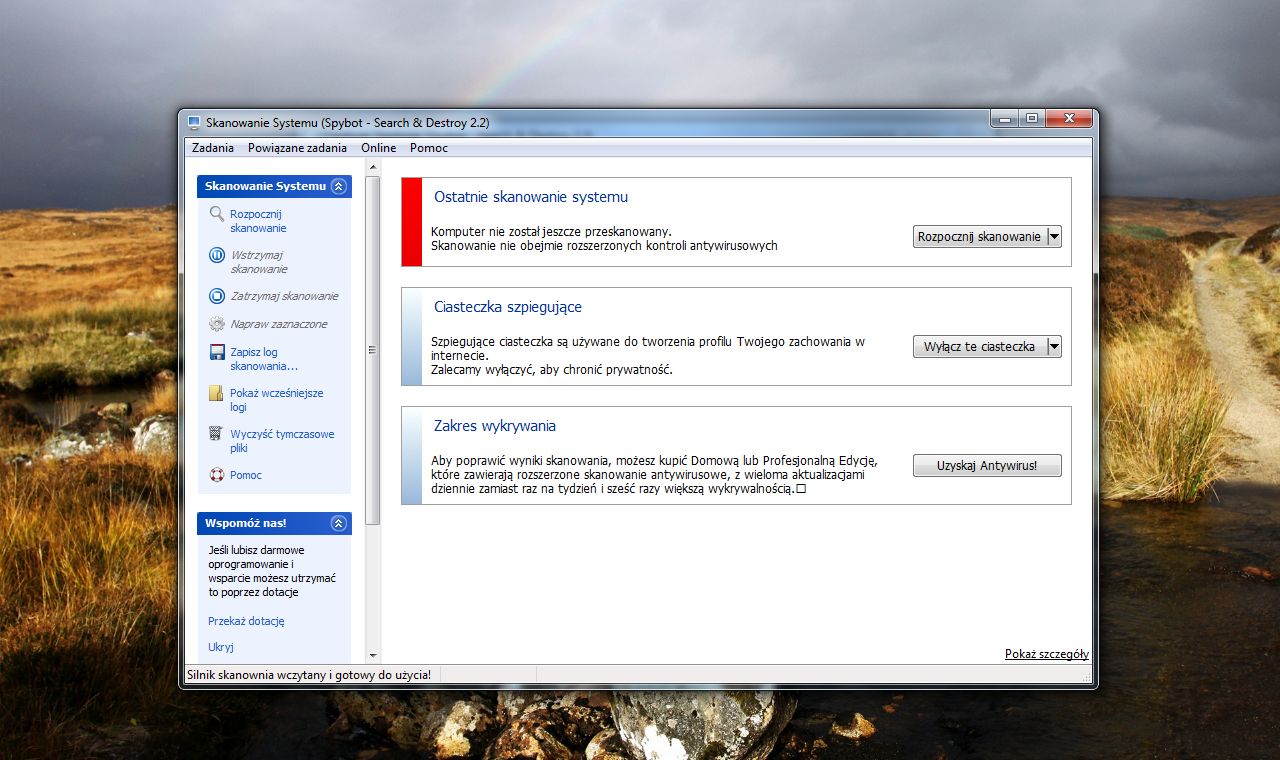
Task: Collapse the Skanowanie Systemu sidebar panel
Action: coord(338,186)
